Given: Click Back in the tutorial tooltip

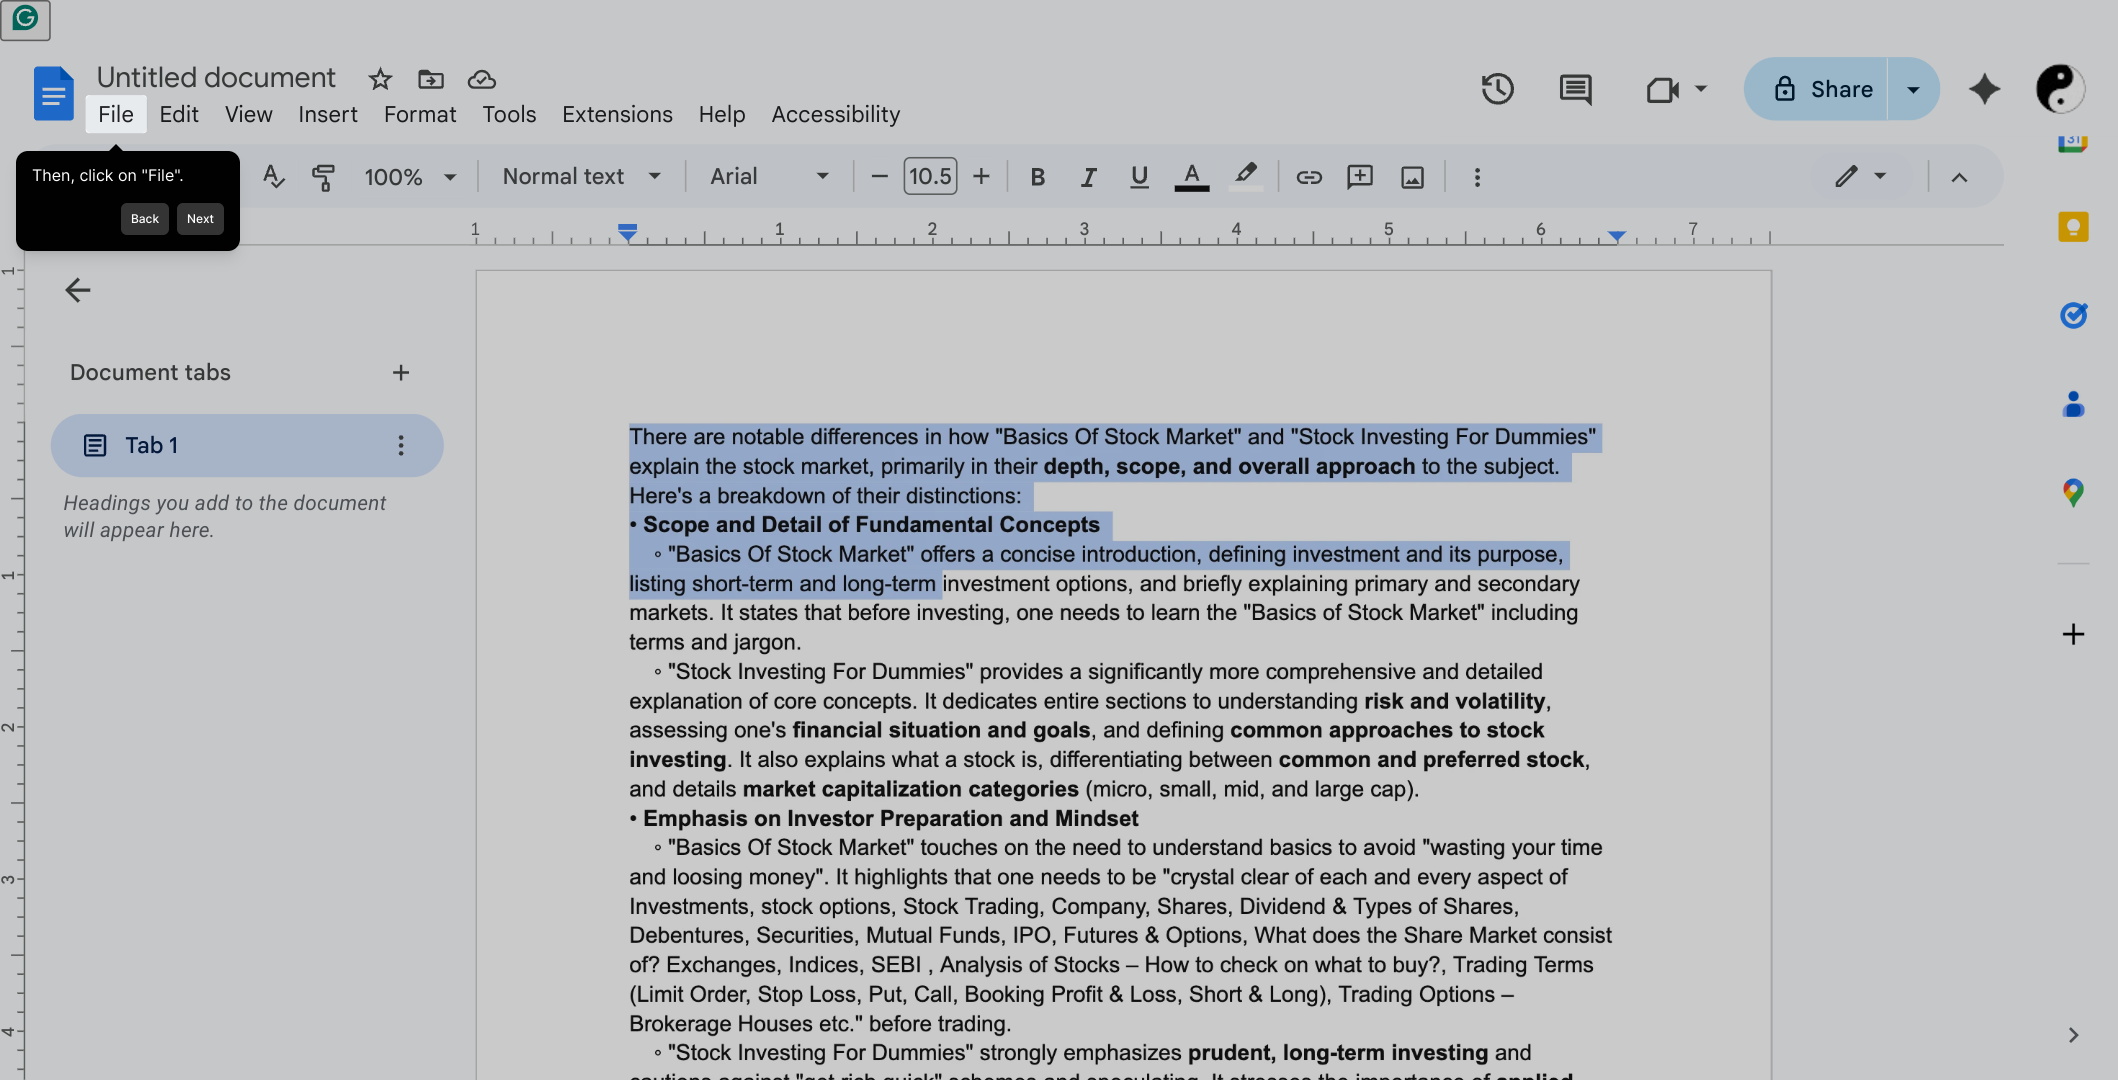Looking at the screenshot, I should pyautogui.click(x=145, y=219).
